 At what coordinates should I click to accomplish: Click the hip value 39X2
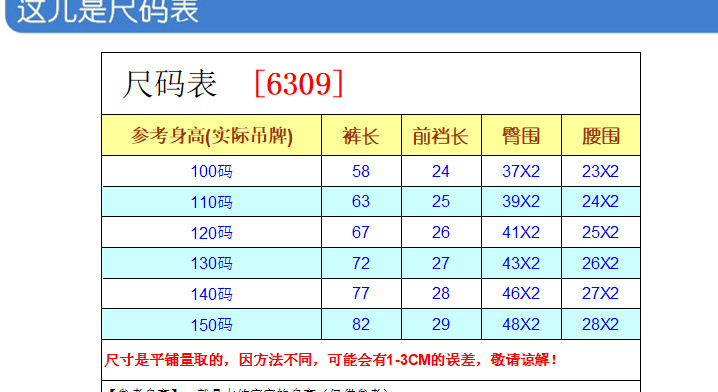pos(521,201)
